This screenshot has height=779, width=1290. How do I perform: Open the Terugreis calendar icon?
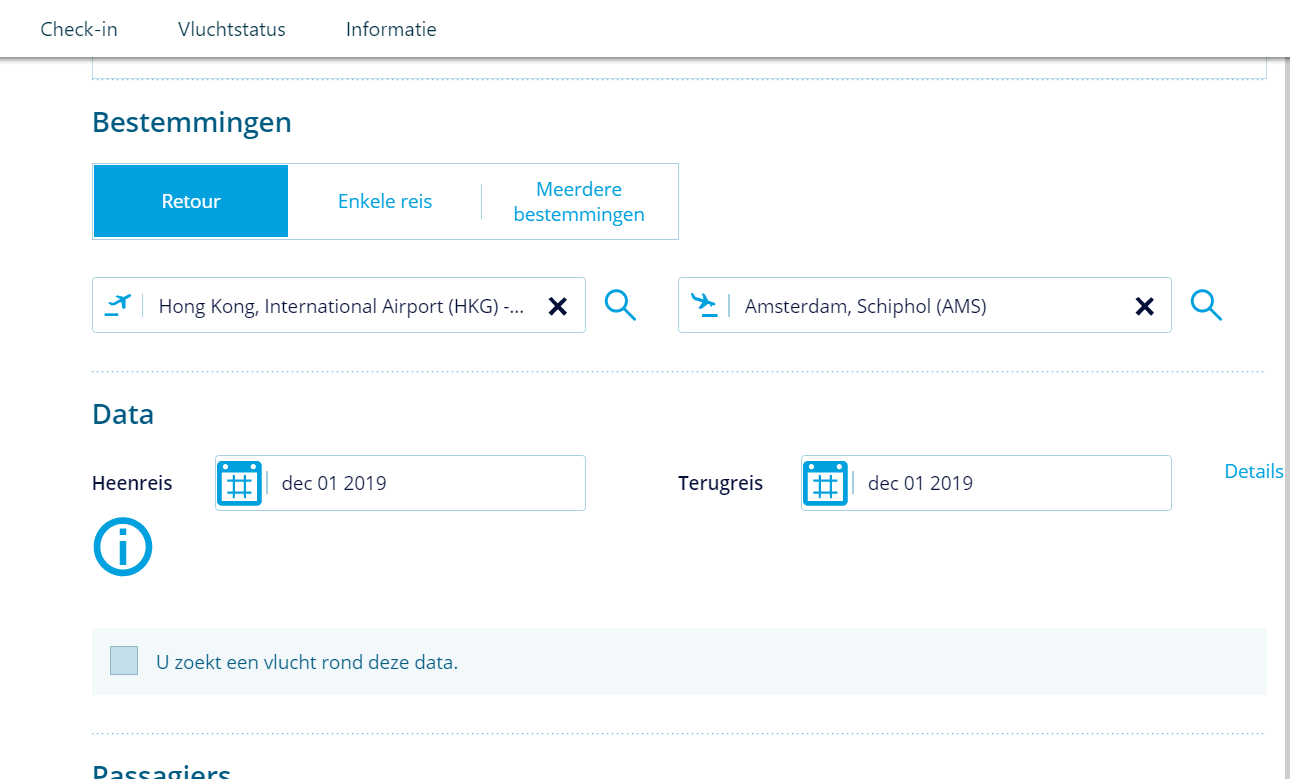pos(826,484)
